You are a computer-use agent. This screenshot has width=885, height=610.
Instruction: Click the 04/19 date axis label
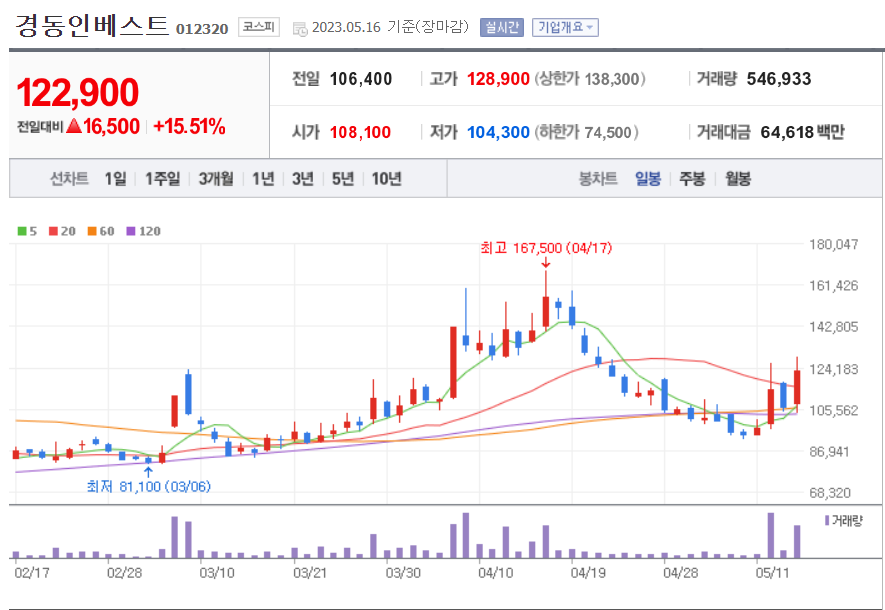[588, 573]
